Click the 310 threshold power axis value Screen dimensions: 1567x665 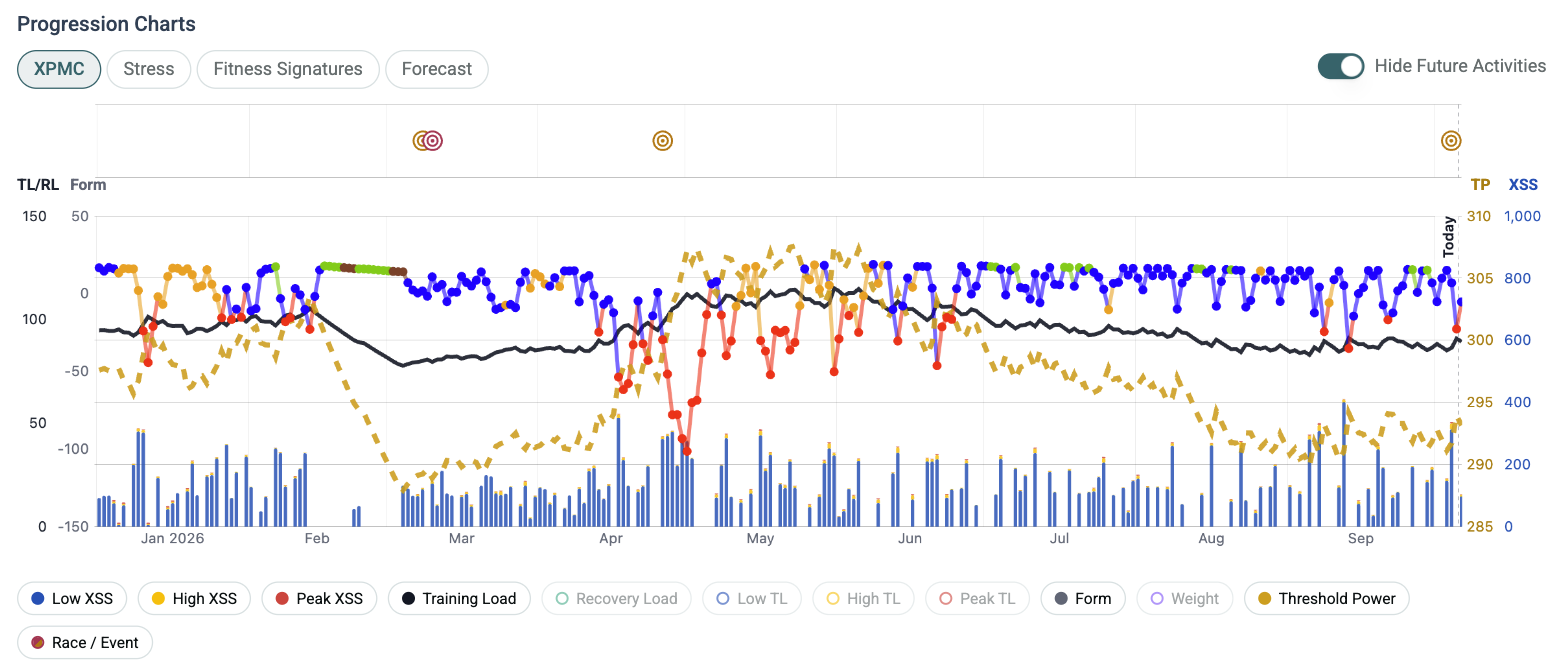pos(1479,216)
